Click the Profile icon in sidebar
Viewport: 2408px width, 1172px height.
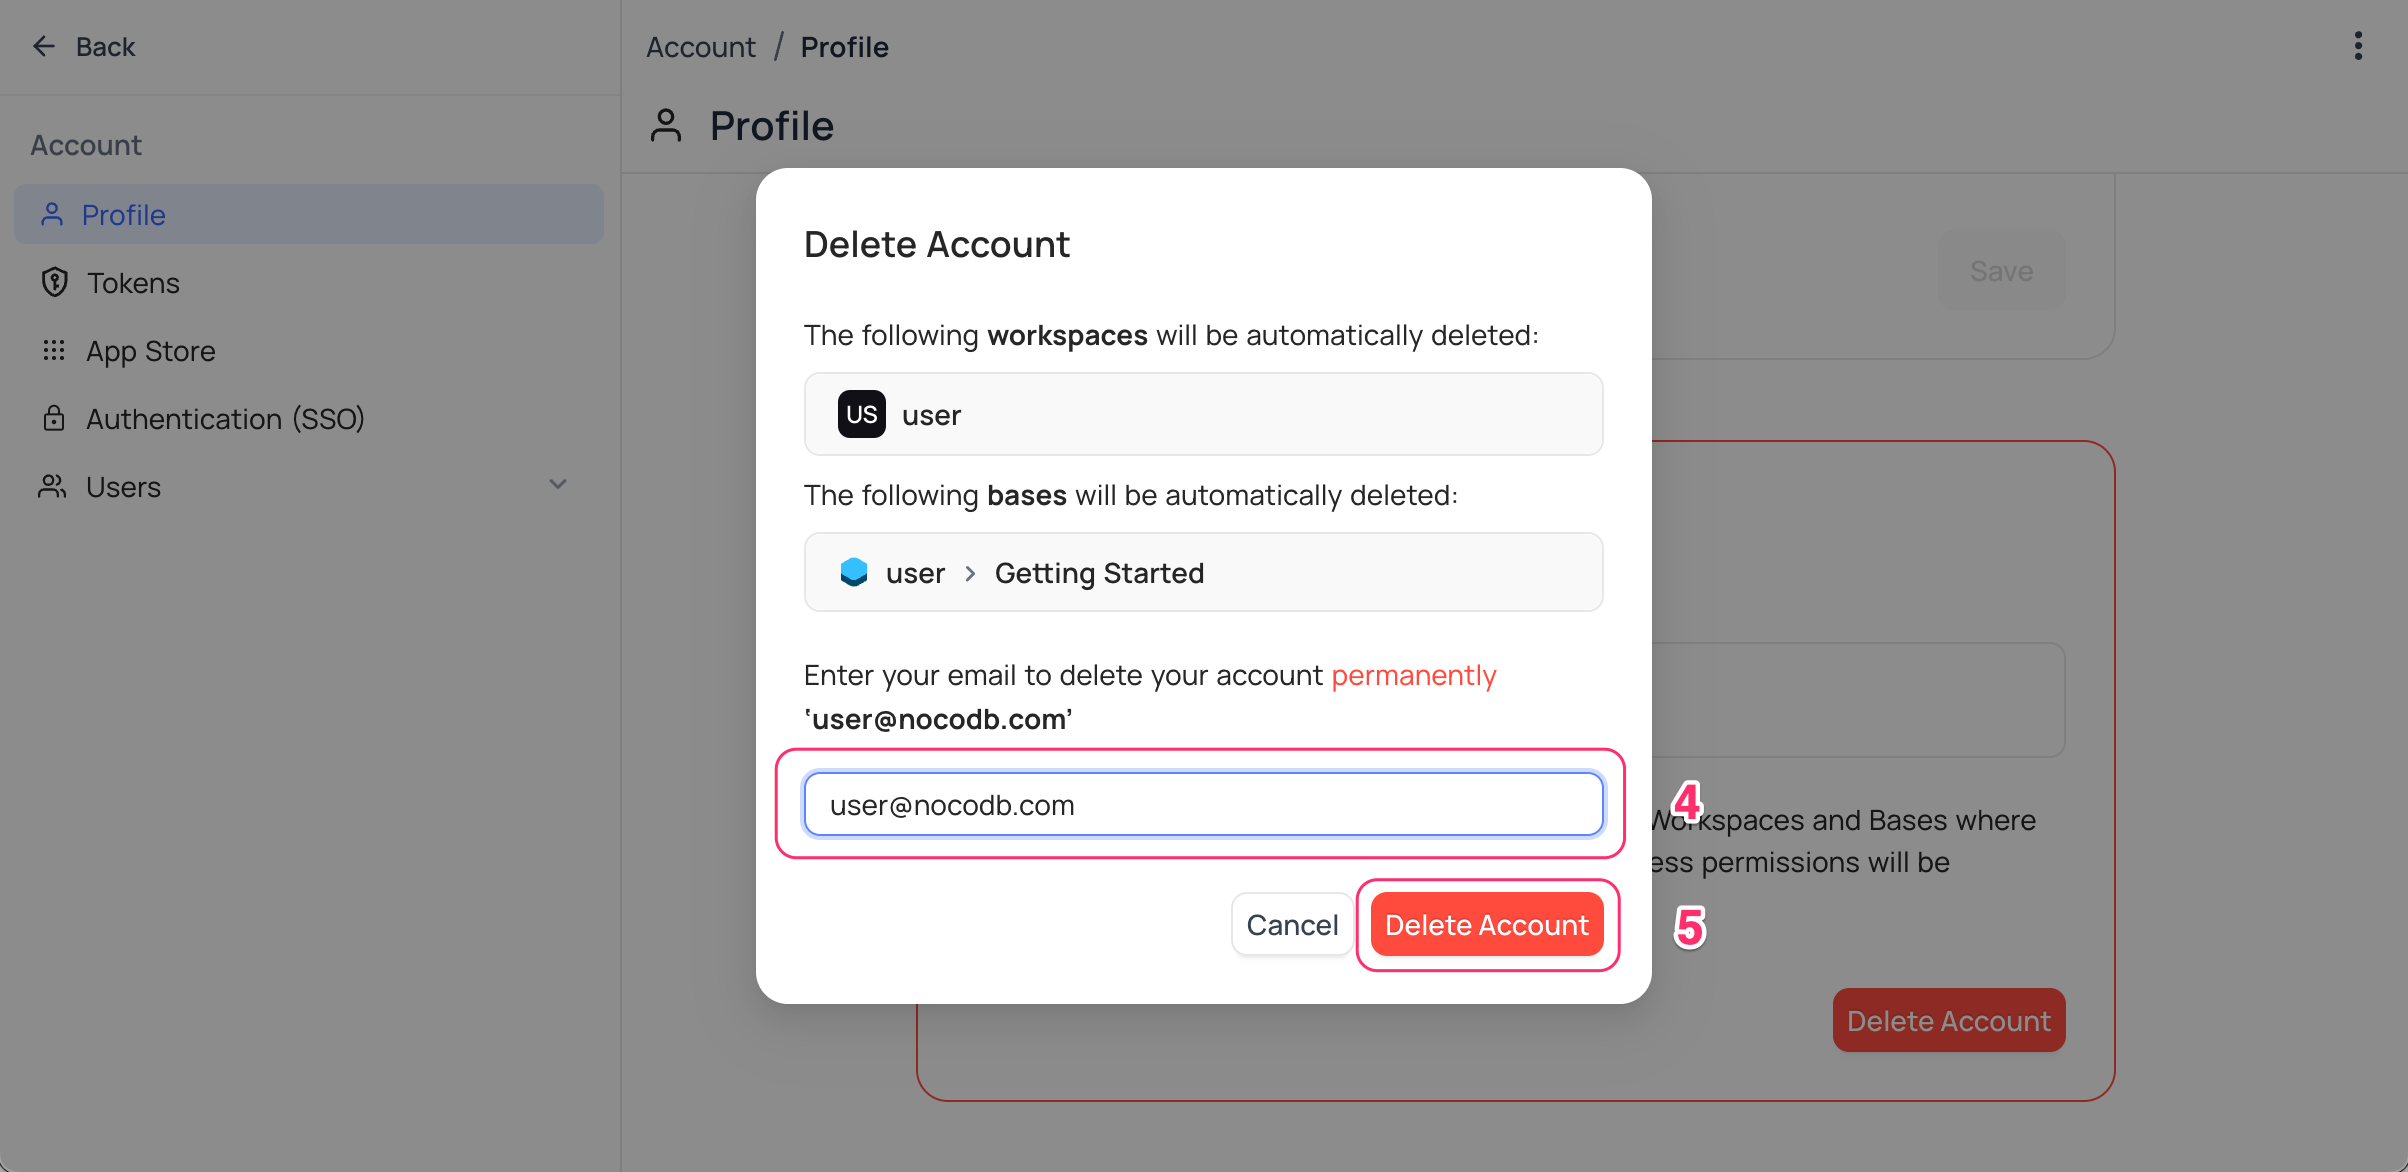(51, 214)
